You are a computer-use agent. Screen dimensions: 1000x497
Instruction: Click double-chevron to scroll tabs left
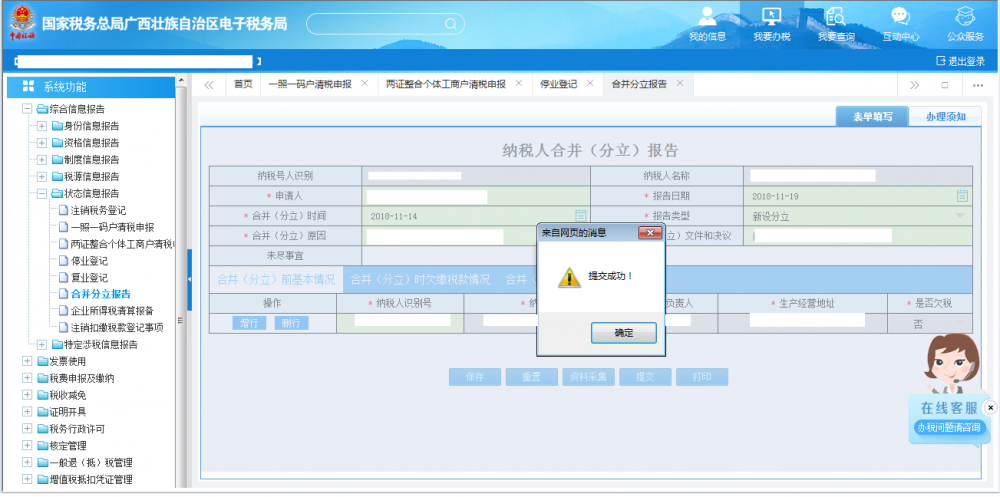point(209,85)
